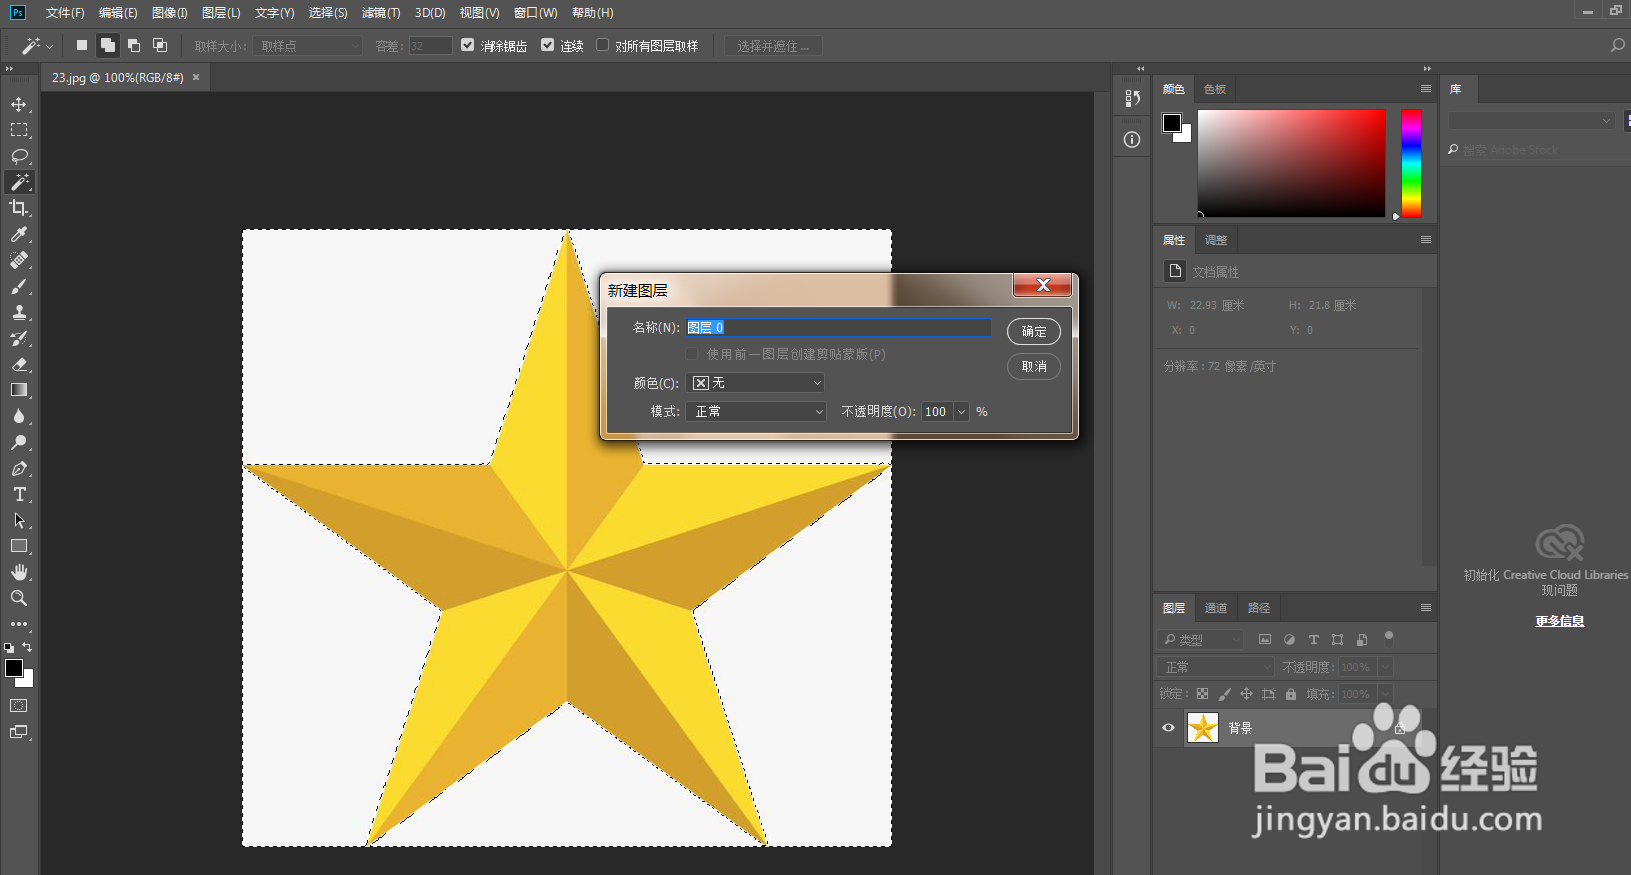Open the 更多信息 link in Libraries
This screenshot has height=875, width=1631.
point(1559,621)
